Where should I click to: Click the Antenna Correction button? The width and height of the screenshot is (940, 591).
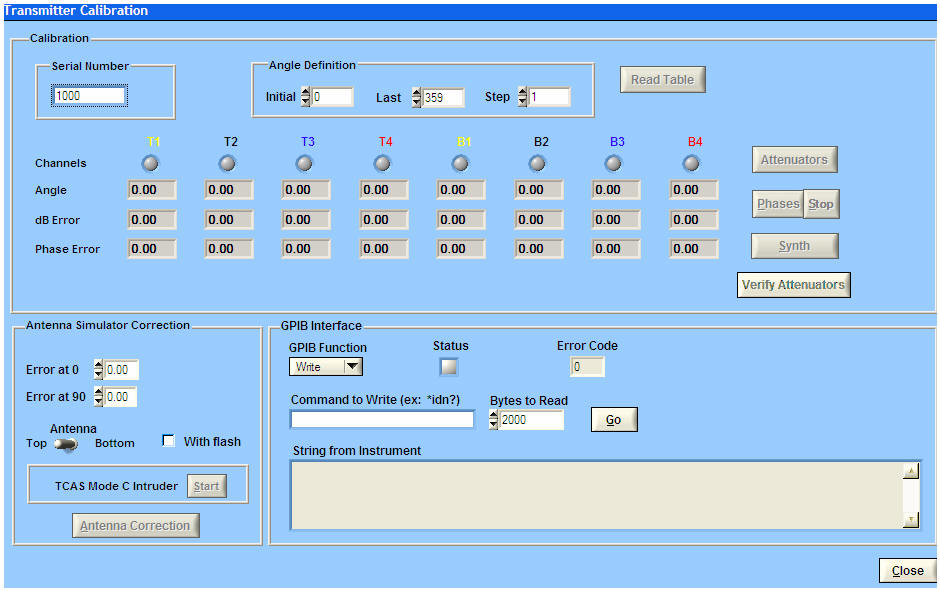(135, 526)
